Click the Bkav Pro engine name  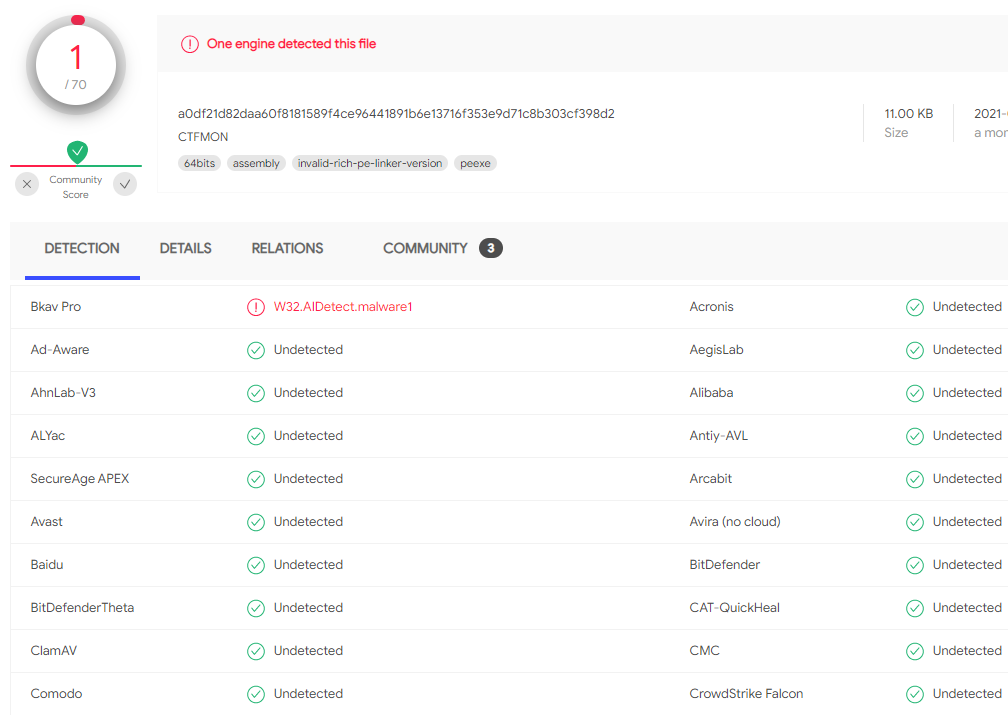click(x=56, y=307)
